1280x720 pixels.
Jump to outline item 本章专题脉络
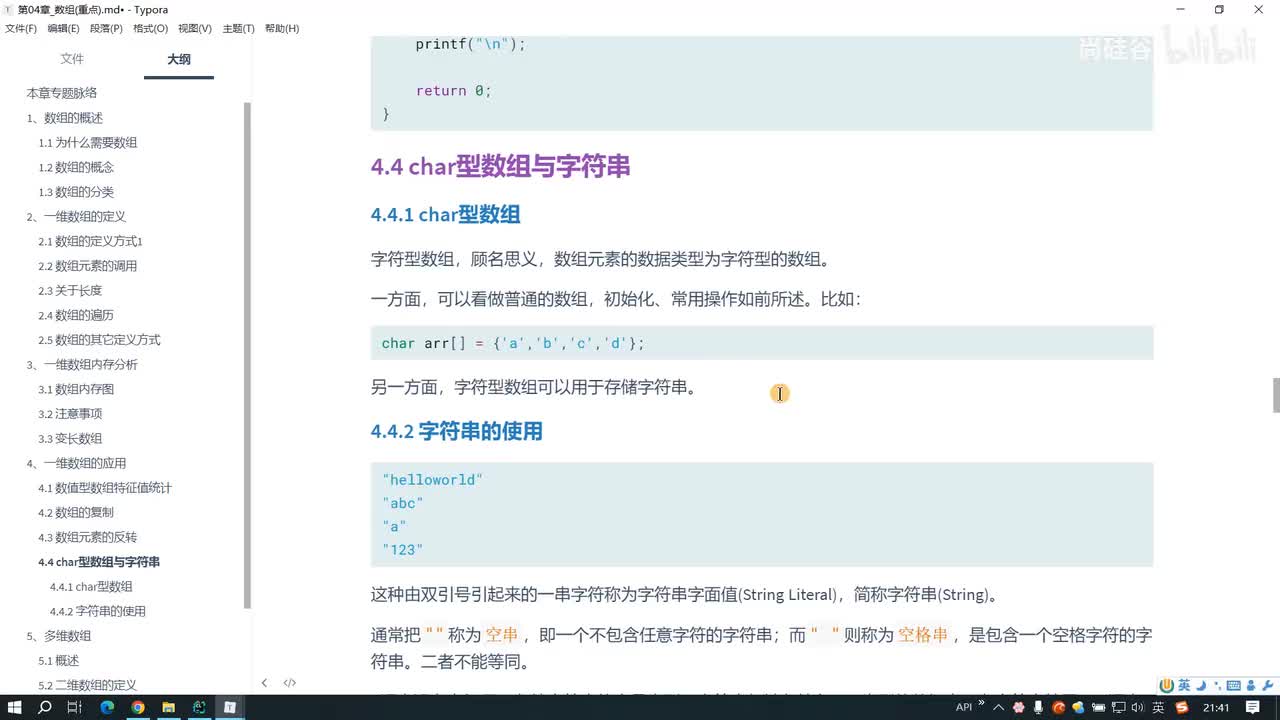62,93
